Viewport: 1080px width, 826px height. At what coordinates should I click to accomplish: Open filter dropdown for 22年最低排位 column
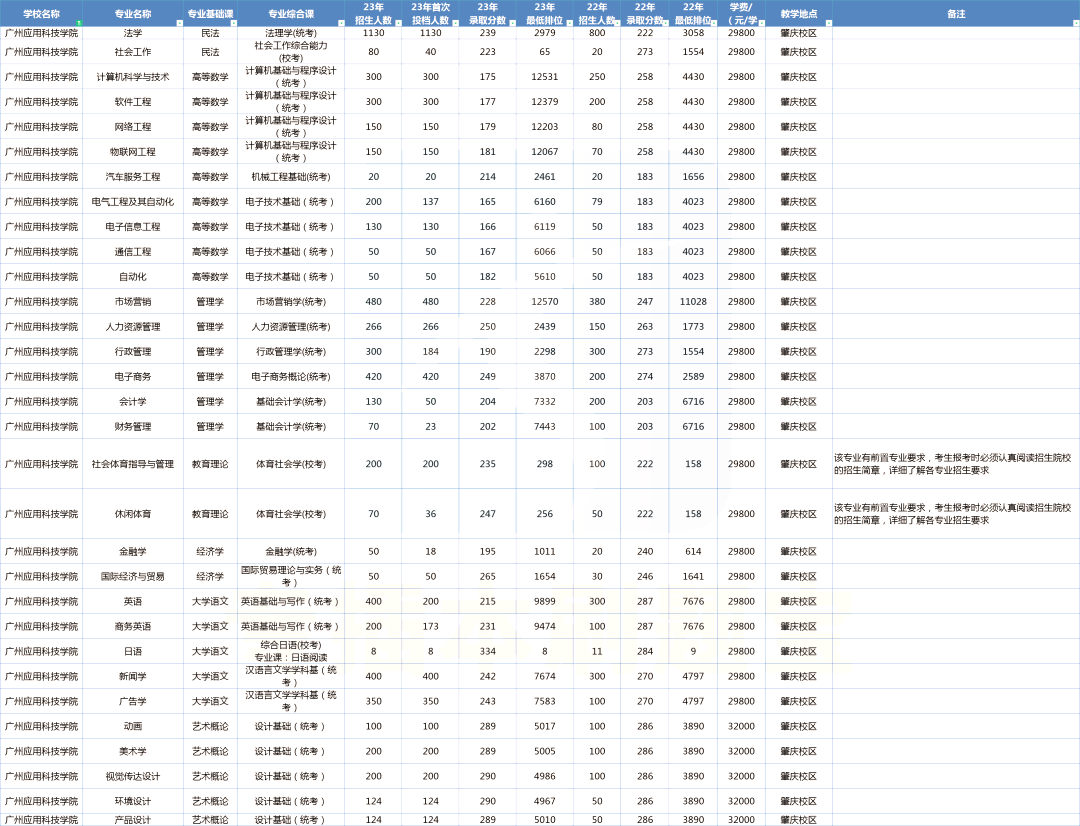coord(713,23)
